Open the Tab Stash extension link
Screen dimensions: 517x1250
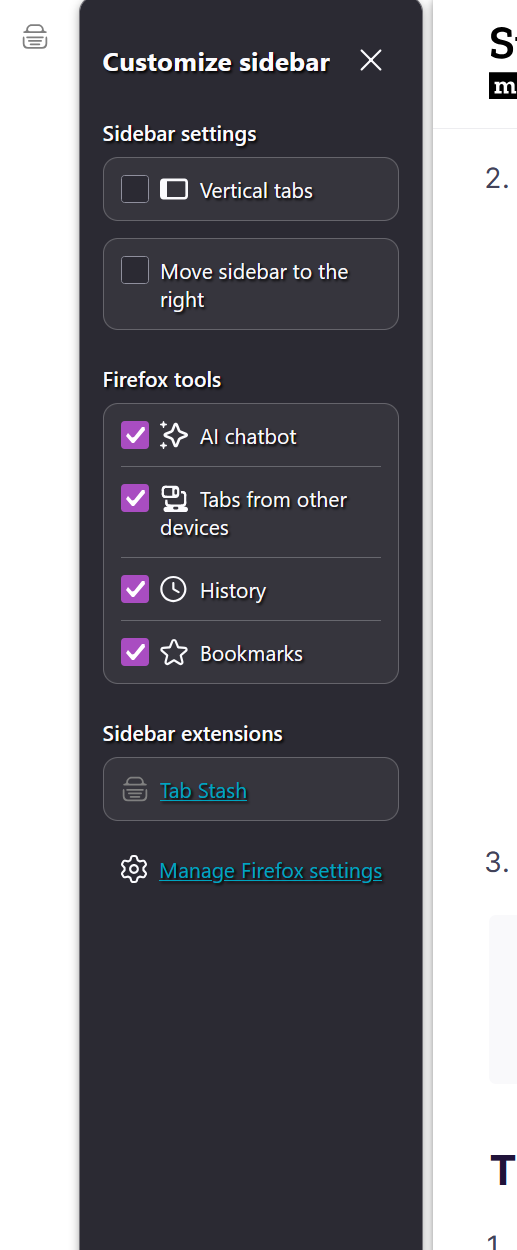(x=203, y=791)
